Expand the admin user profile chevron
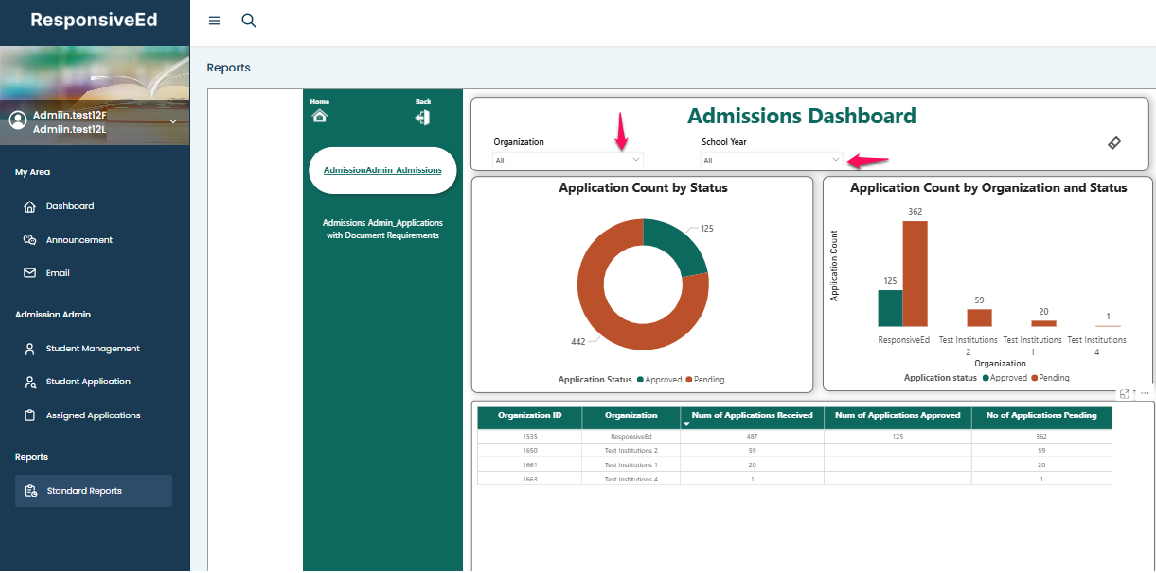This screenshot has height=573, width=1156. click(173, 121)
